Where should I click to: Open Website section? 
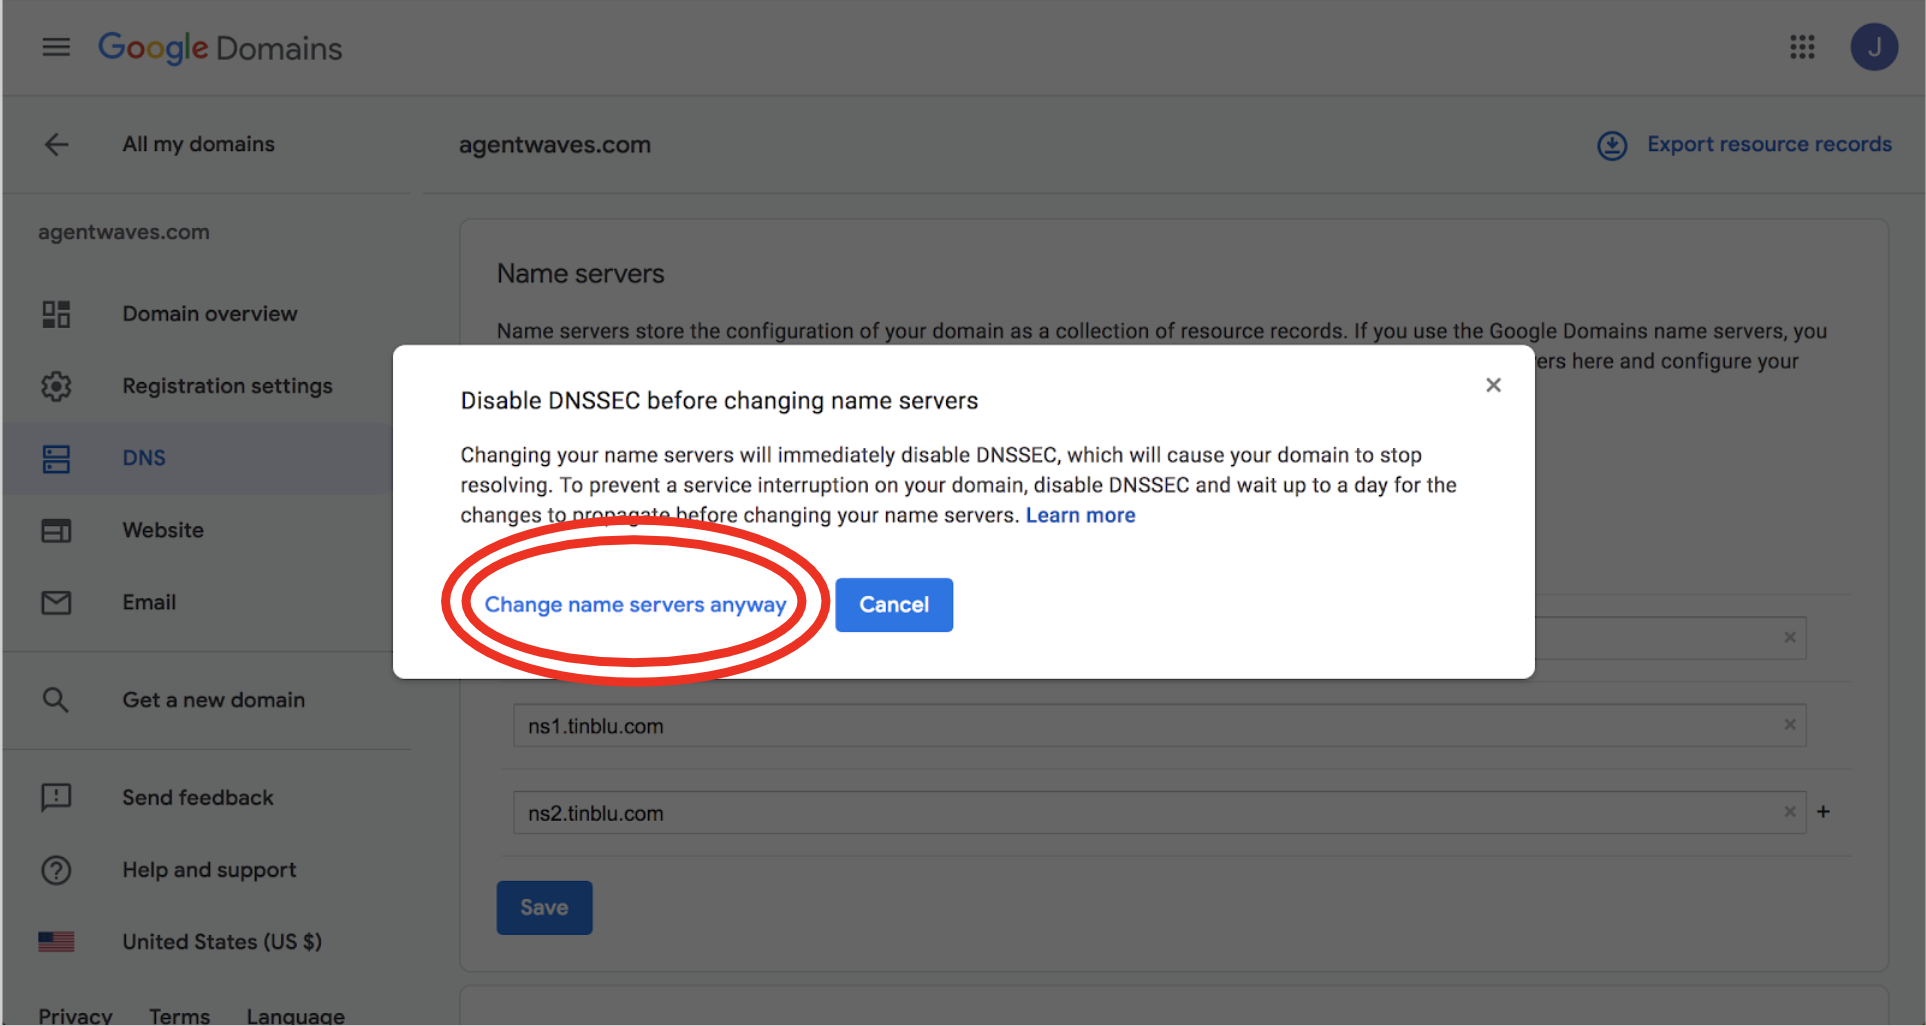tap(163, 530)
